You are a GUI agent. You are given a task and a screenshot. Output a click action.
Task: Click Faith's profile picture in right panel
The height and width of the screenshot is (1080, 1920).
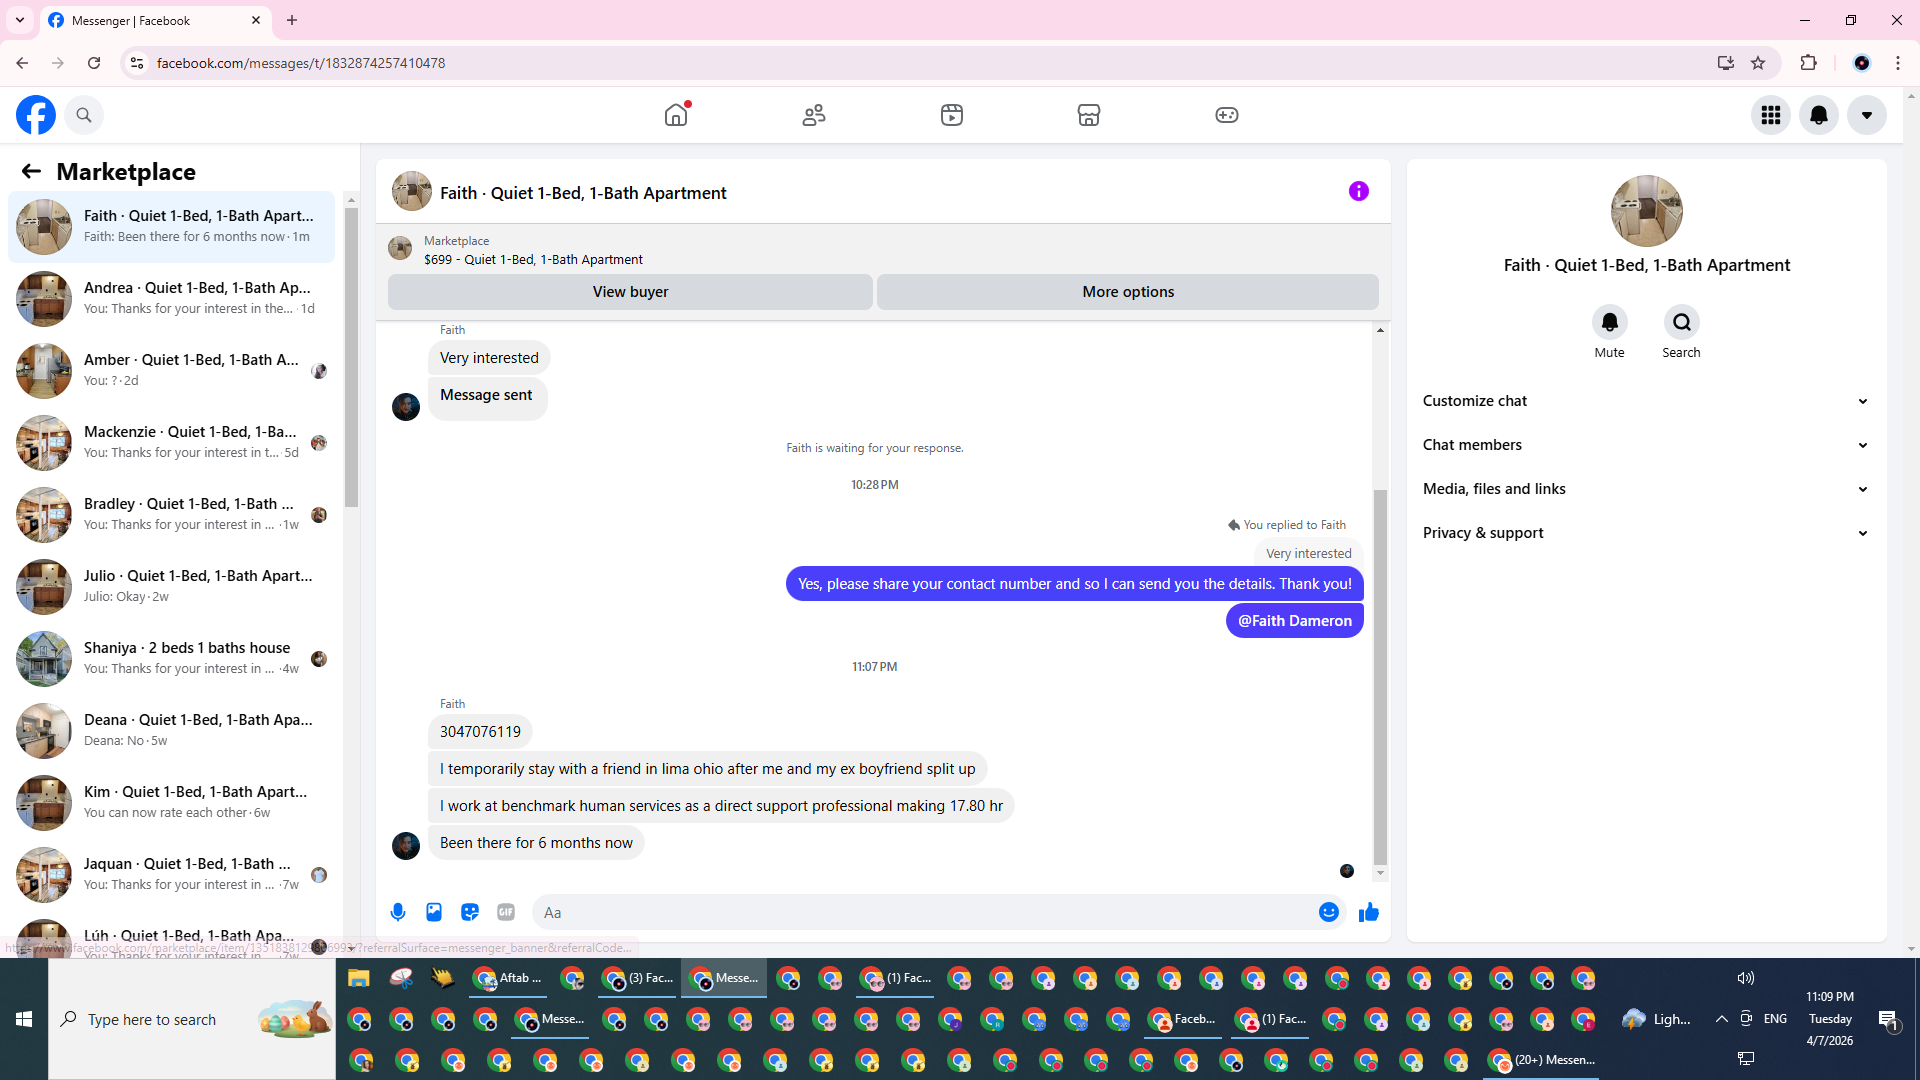click(1646, 211)
